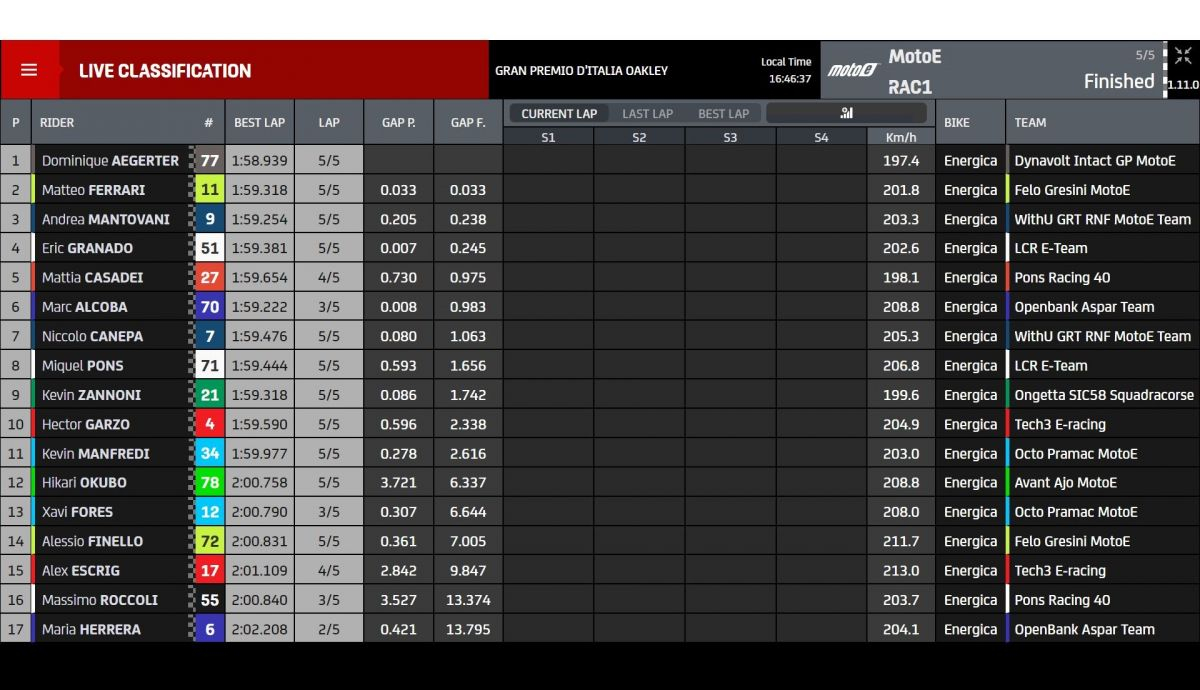Select rider Kevin MANFREDI
Screen dimensions: 1200x690
tap(95, 453)
